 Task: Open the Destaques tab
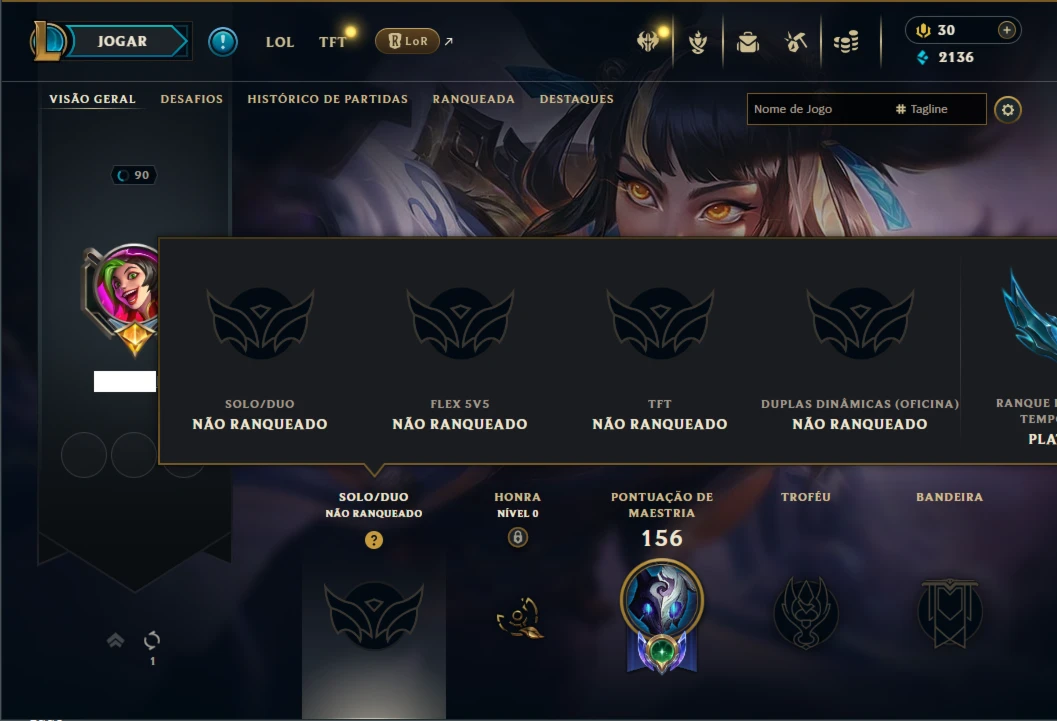click(576, 99)
